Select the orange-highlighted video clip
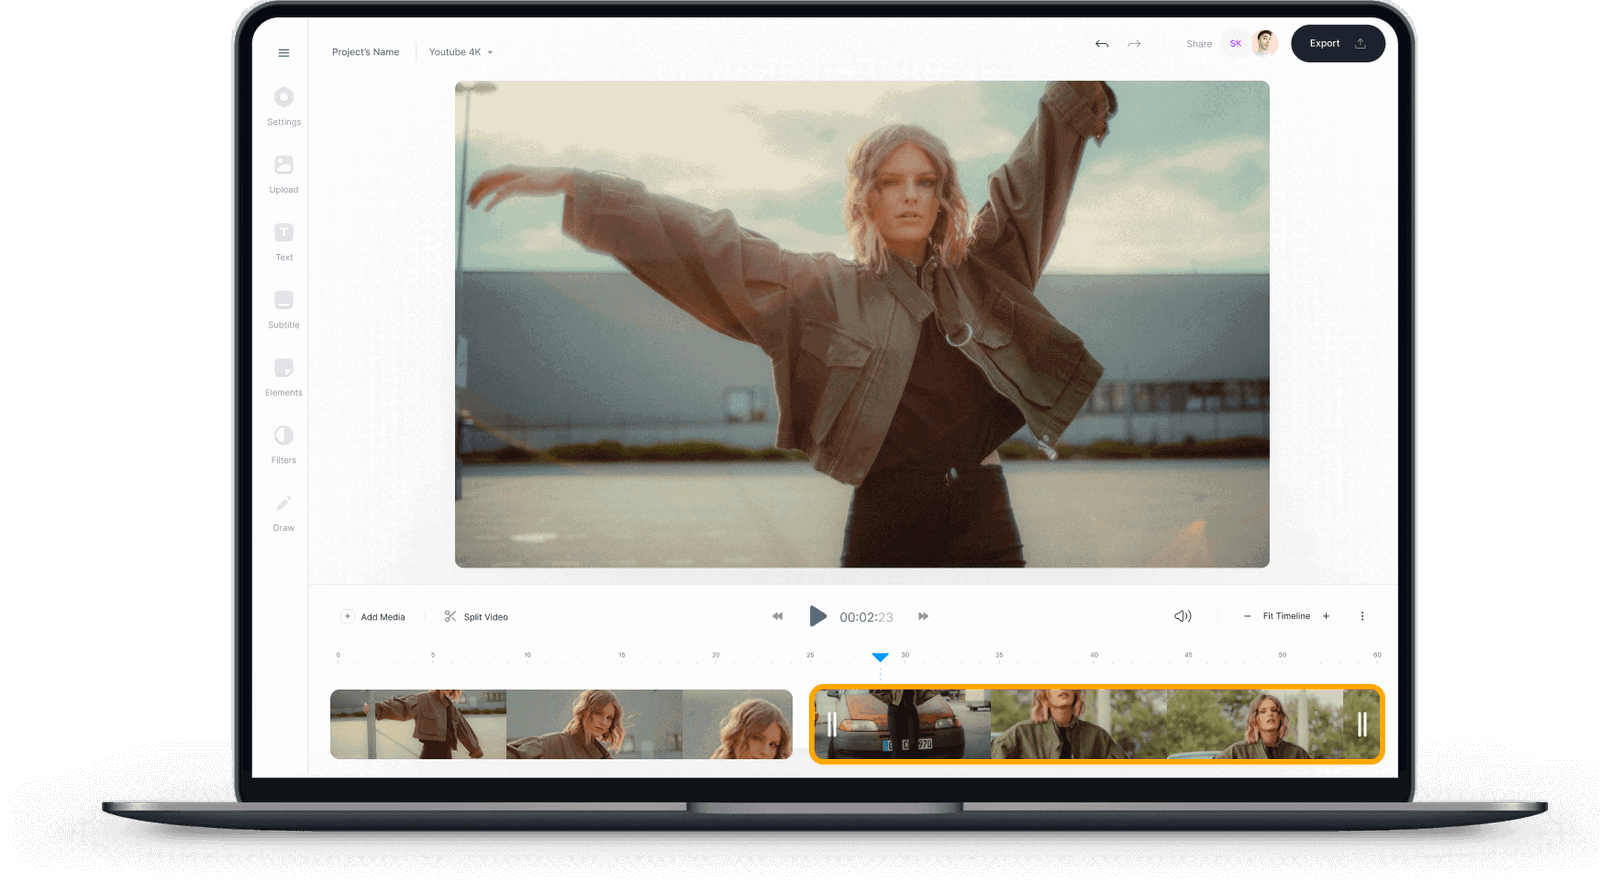 click(1097, 724)
